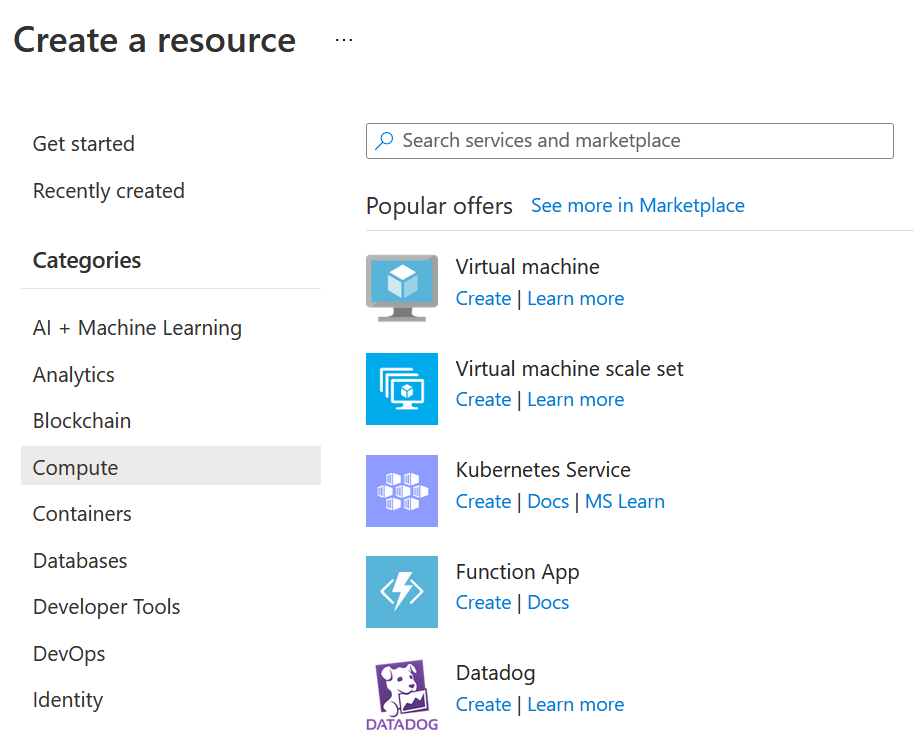914x738 pixels.
Task: Click Create under Virtual machine
Action: (x=483, y=299)
